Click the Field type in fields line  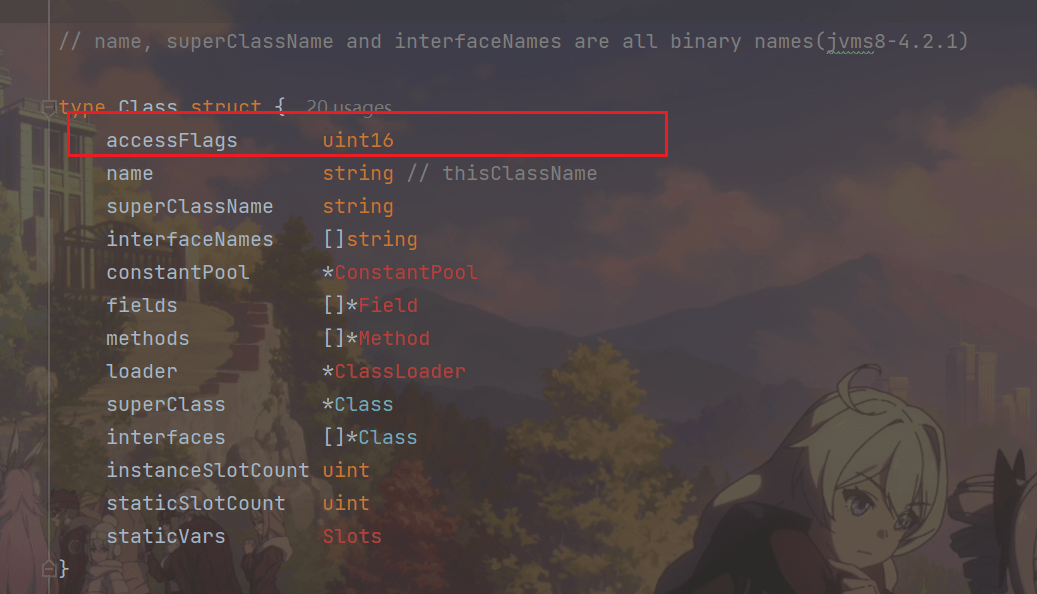click(388, 305)
